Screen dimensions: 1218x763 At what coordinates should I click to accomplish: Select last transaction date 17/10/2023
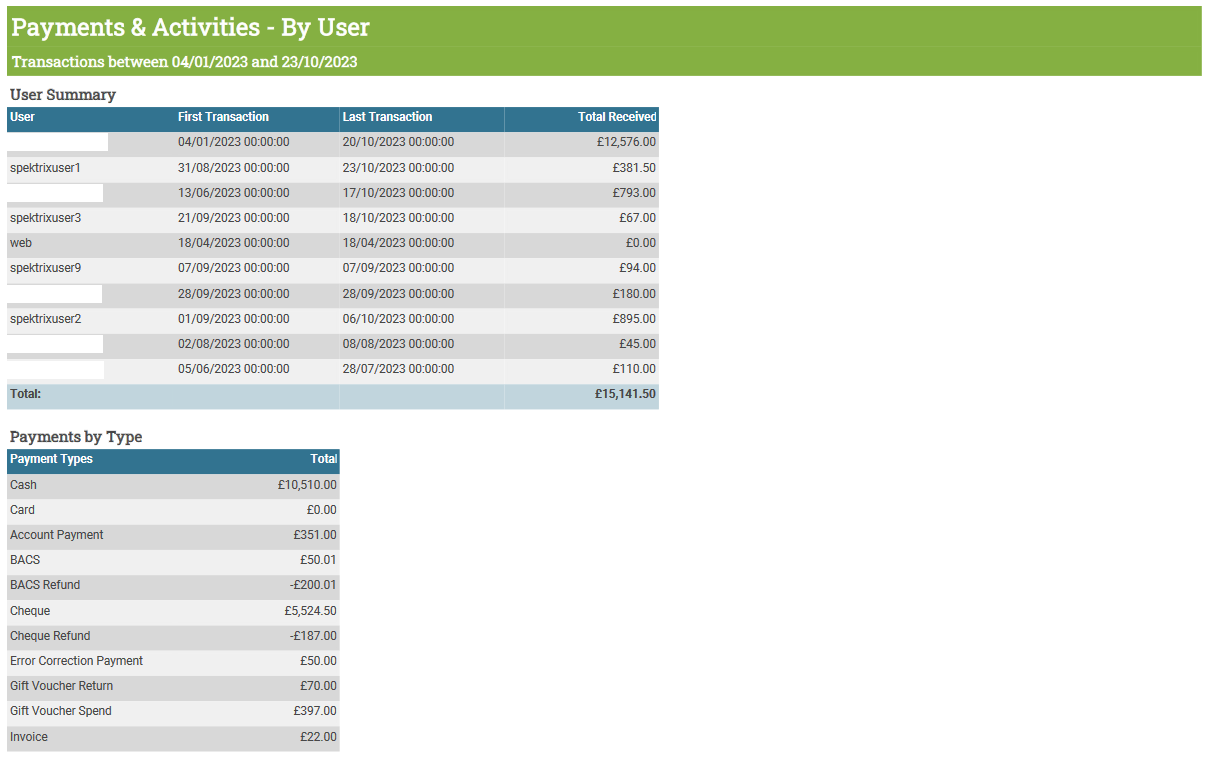[398, 193]
